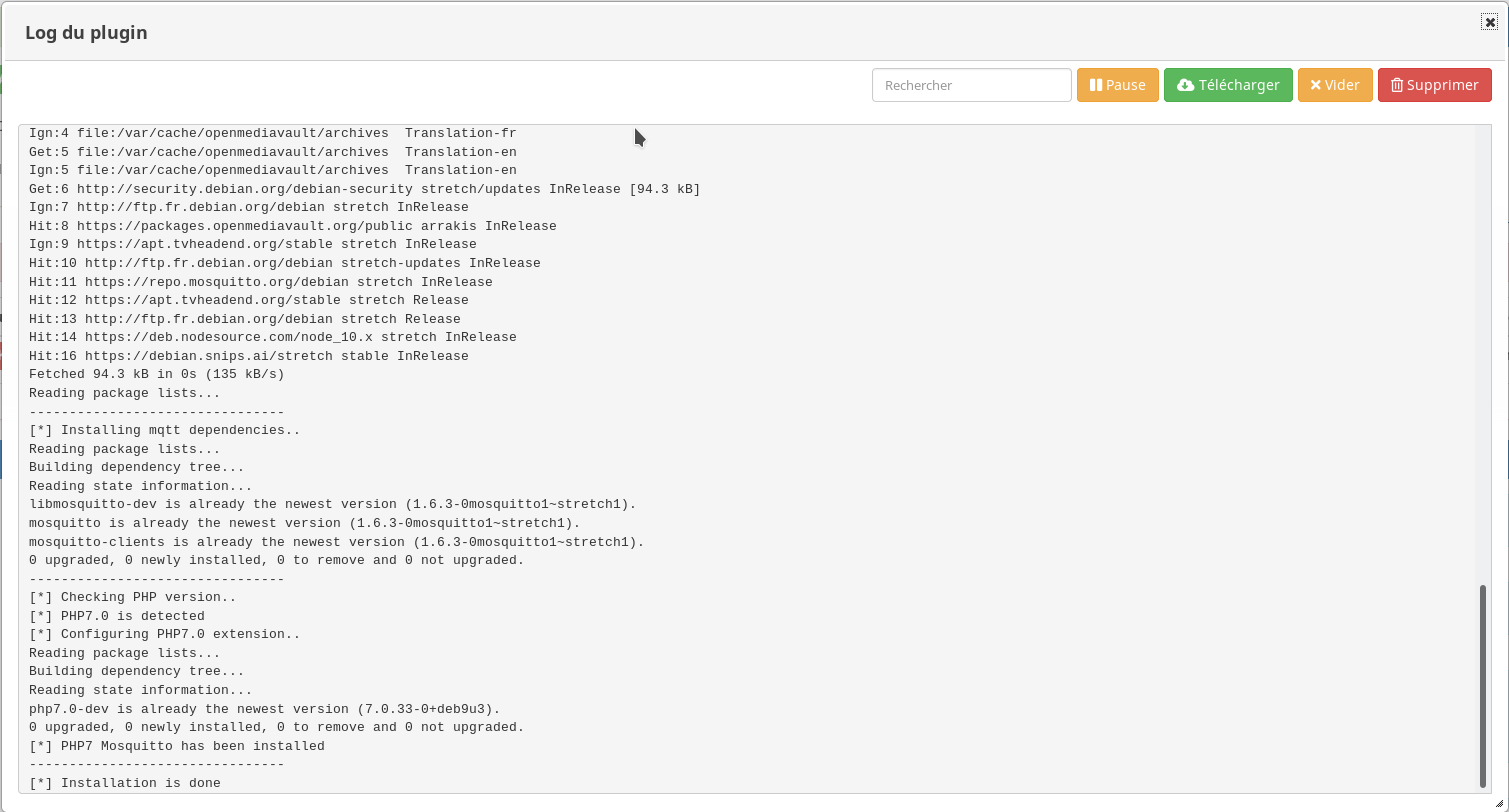Viewport: 1509px width, 812px height.
Task: Click the Ign:7 ftp.fr.debian.org InRelease line
Action: click(249, 207)
